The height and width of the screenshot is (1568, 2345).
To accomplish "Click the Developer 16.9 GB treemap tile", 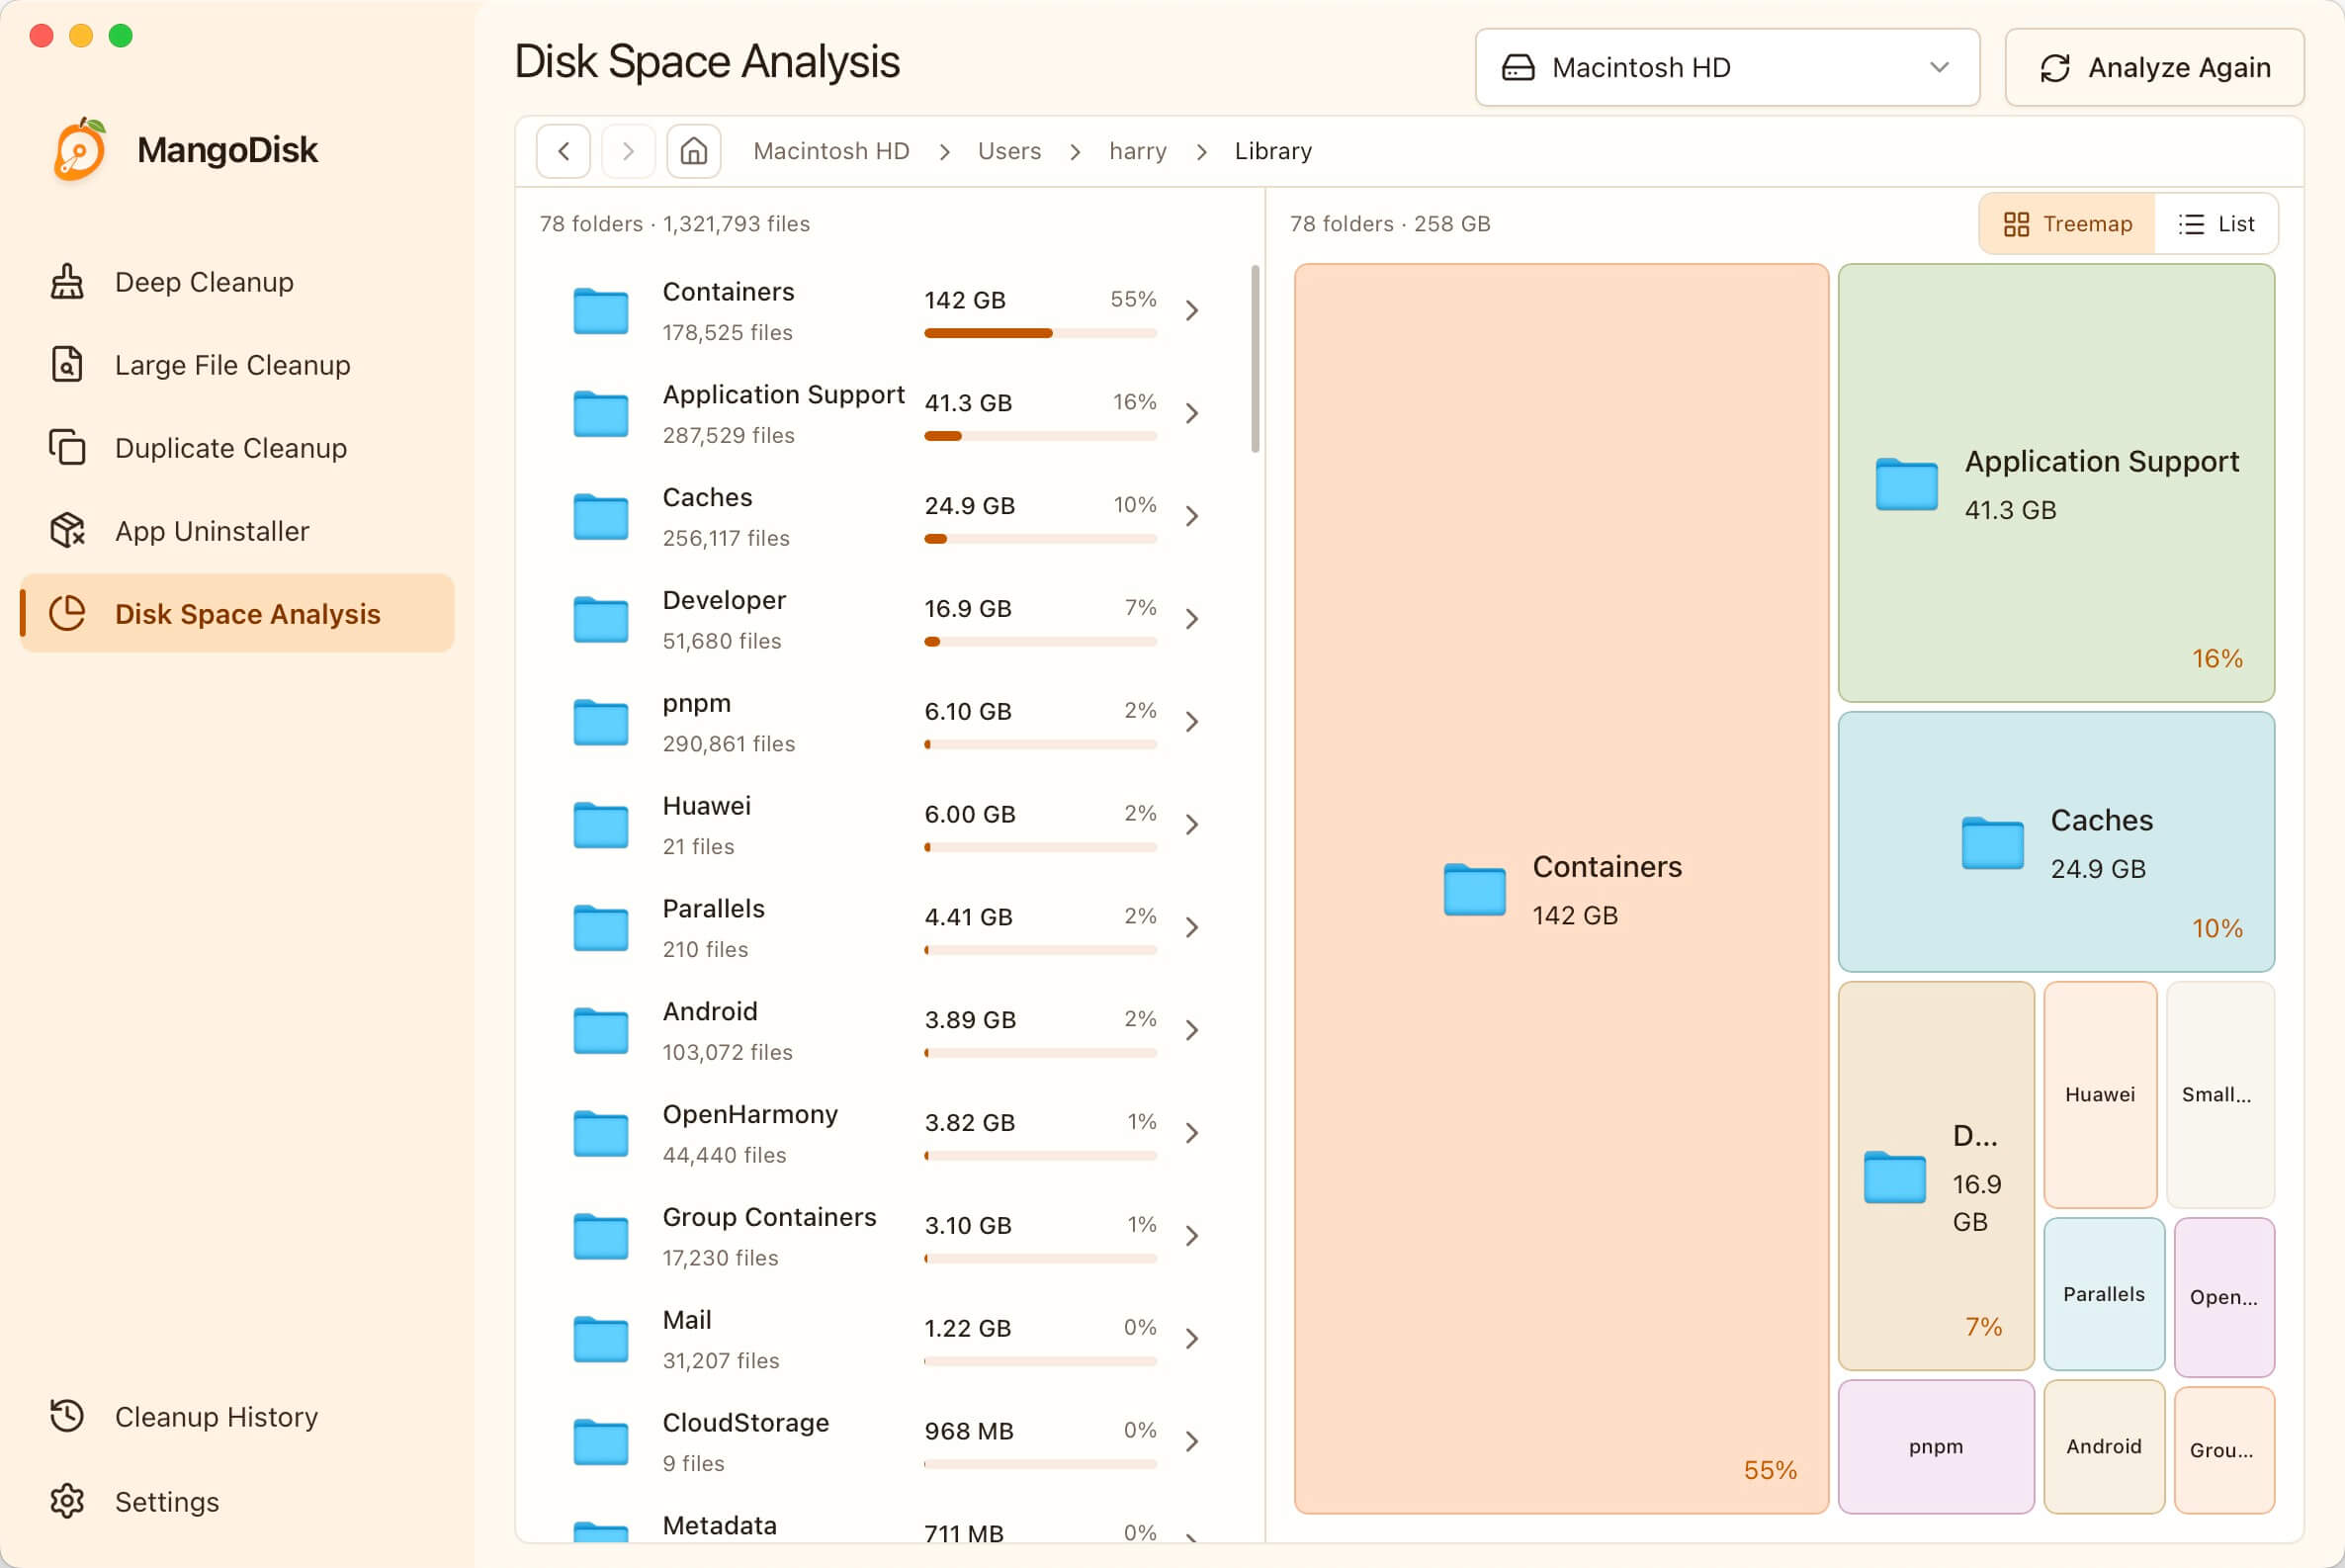I will pos(1936,1176).
